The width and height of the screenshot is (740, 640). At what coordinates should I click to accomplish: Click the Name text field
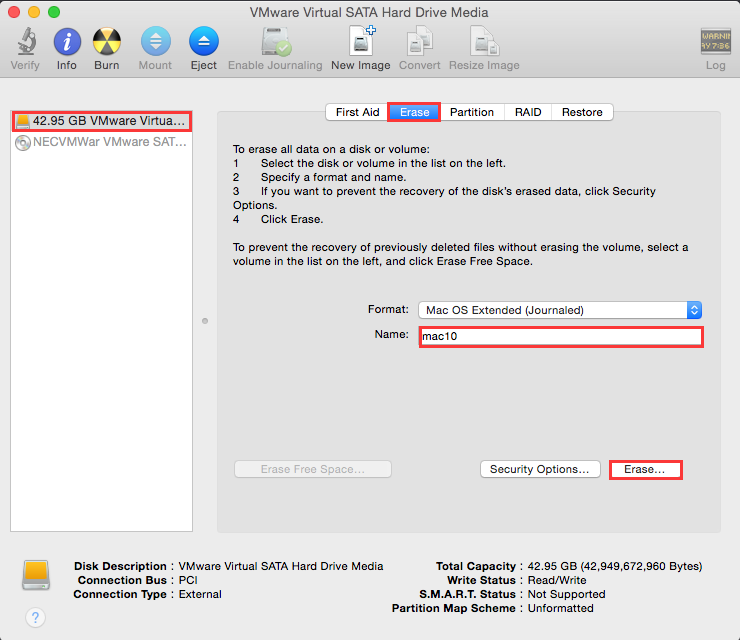(x=561, y=337)
